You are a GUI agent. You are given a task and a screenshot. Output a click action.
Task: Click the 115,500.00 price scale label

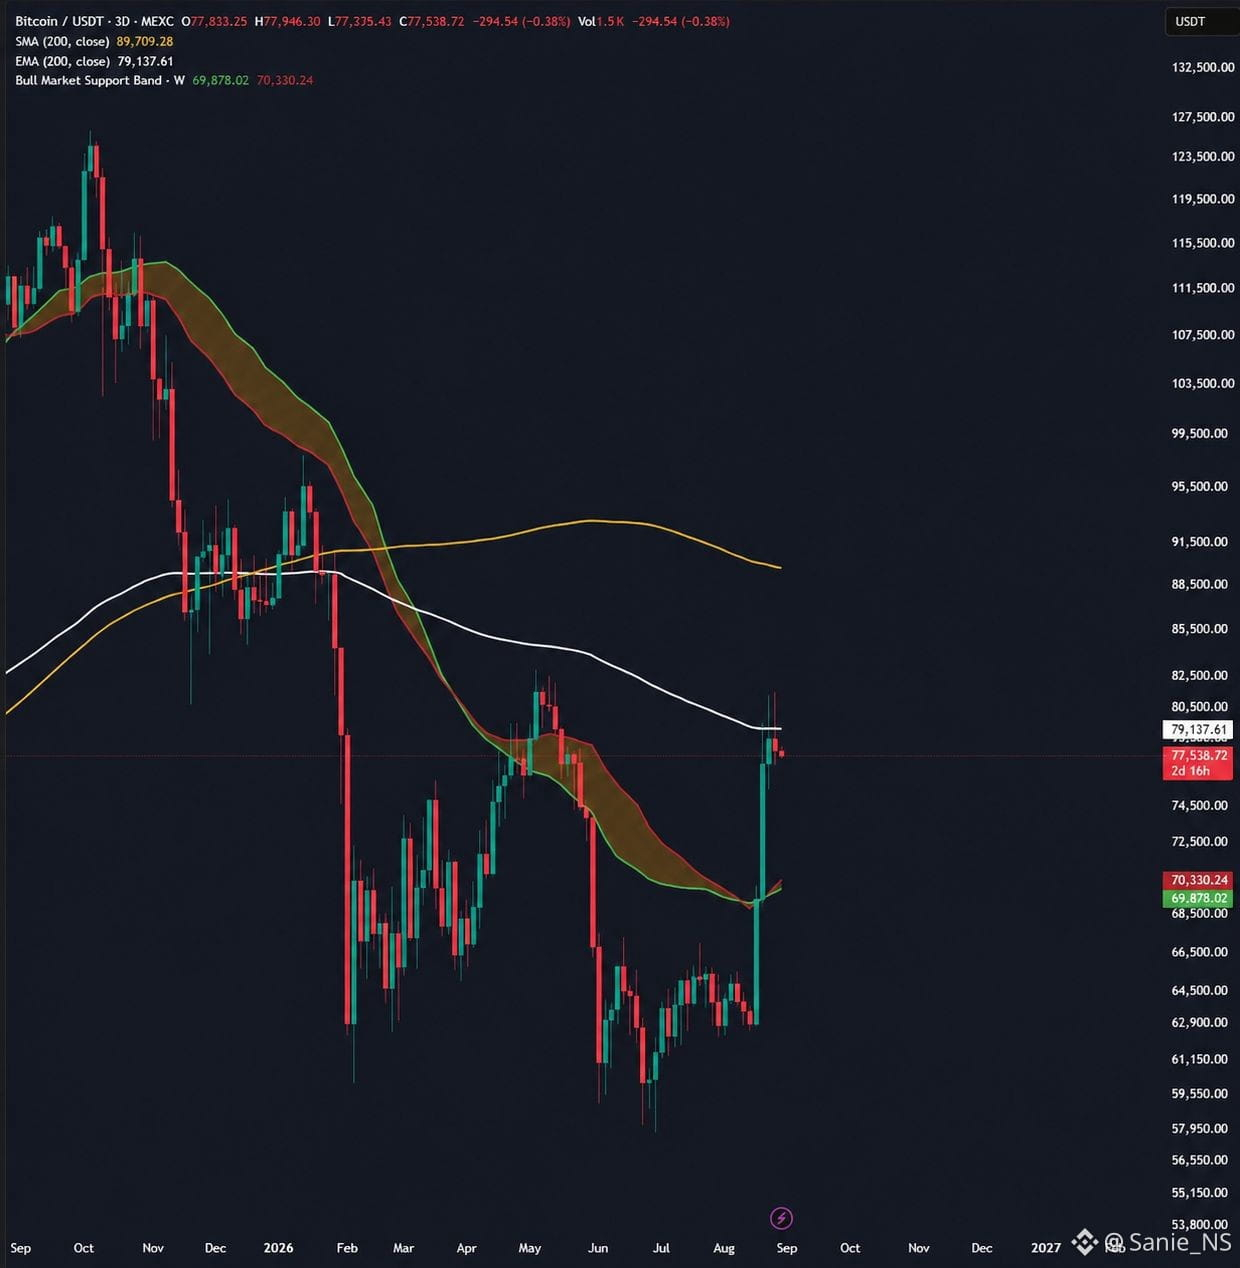1202,242
